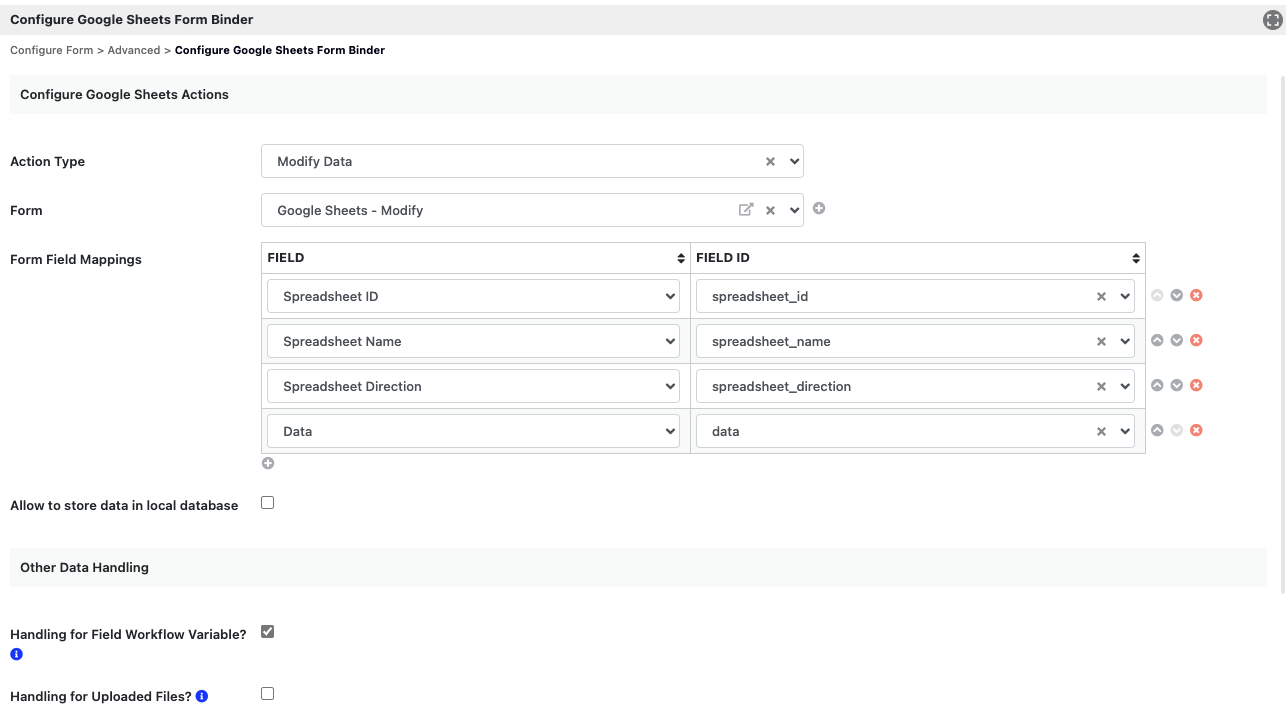Image resolution: width=1286 pixels, height=727 pixels.
Task: Open the spreadsheet_direction field ID dropdown
Action: pyautogui.click(x=915, y=386)
